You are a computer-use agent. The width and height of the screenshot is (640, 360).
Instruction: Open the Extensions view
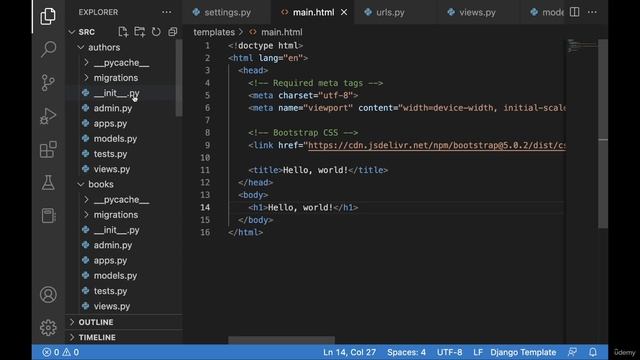(48, 149)
